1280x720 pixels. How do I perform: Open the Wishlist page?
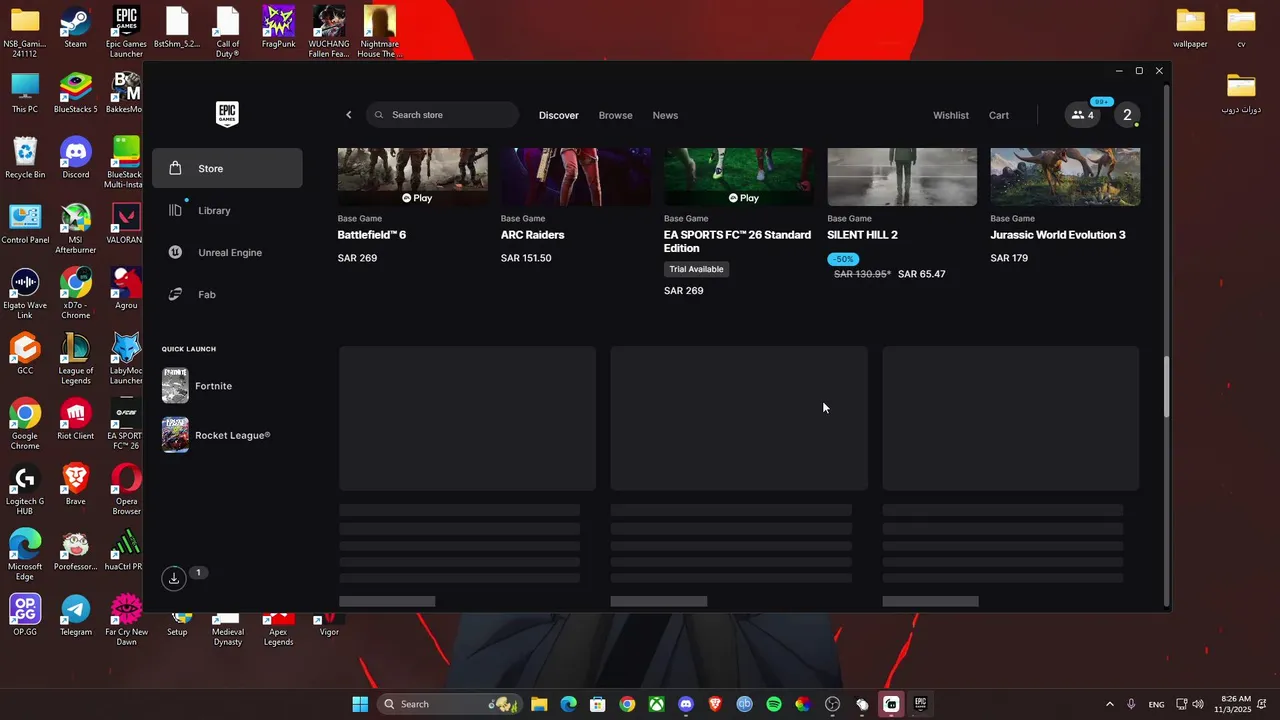click(x=951, y=115)
